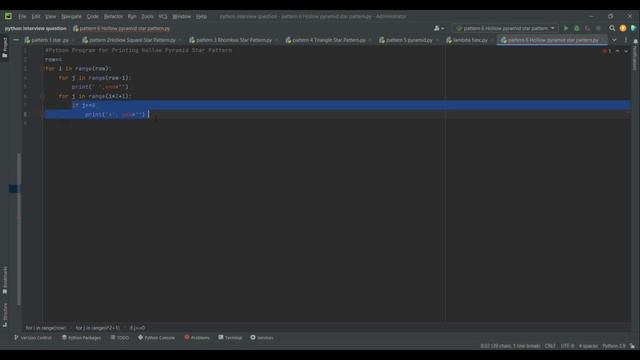
Task: Click 'for i in range(row)' breadcrumb
Action: tap(46, 328)
